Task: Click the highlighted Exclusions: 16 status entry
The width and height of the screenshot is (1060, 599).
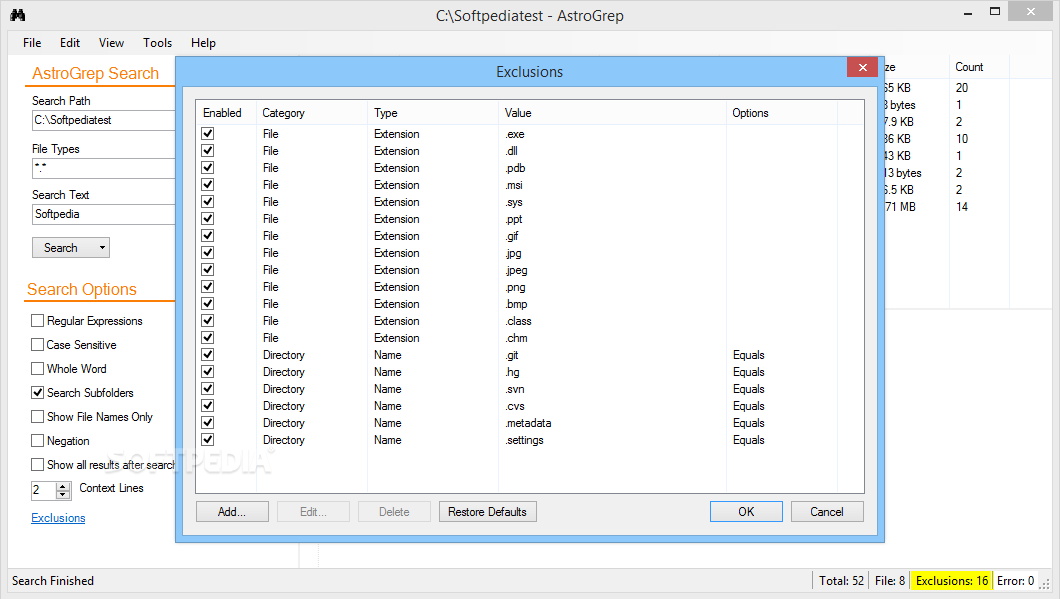Action: click(951, 581)
